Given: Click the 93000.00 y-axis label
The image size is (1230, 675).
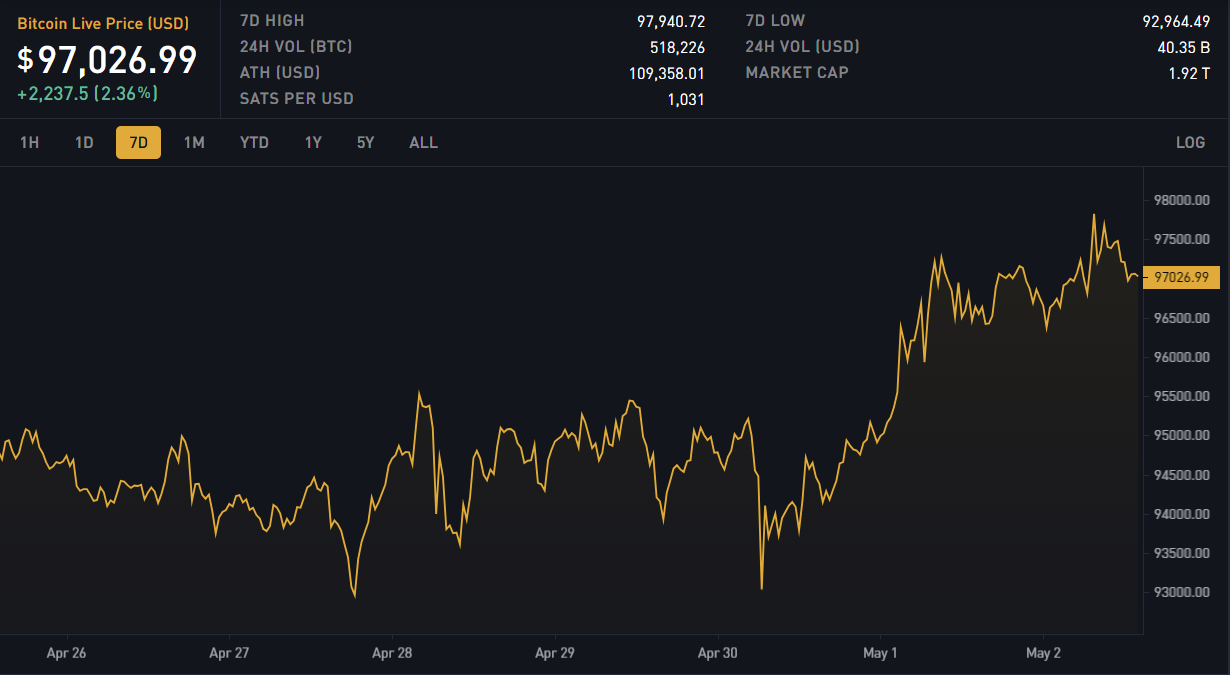Looking at the screenshot, I should pos(1181,592).
